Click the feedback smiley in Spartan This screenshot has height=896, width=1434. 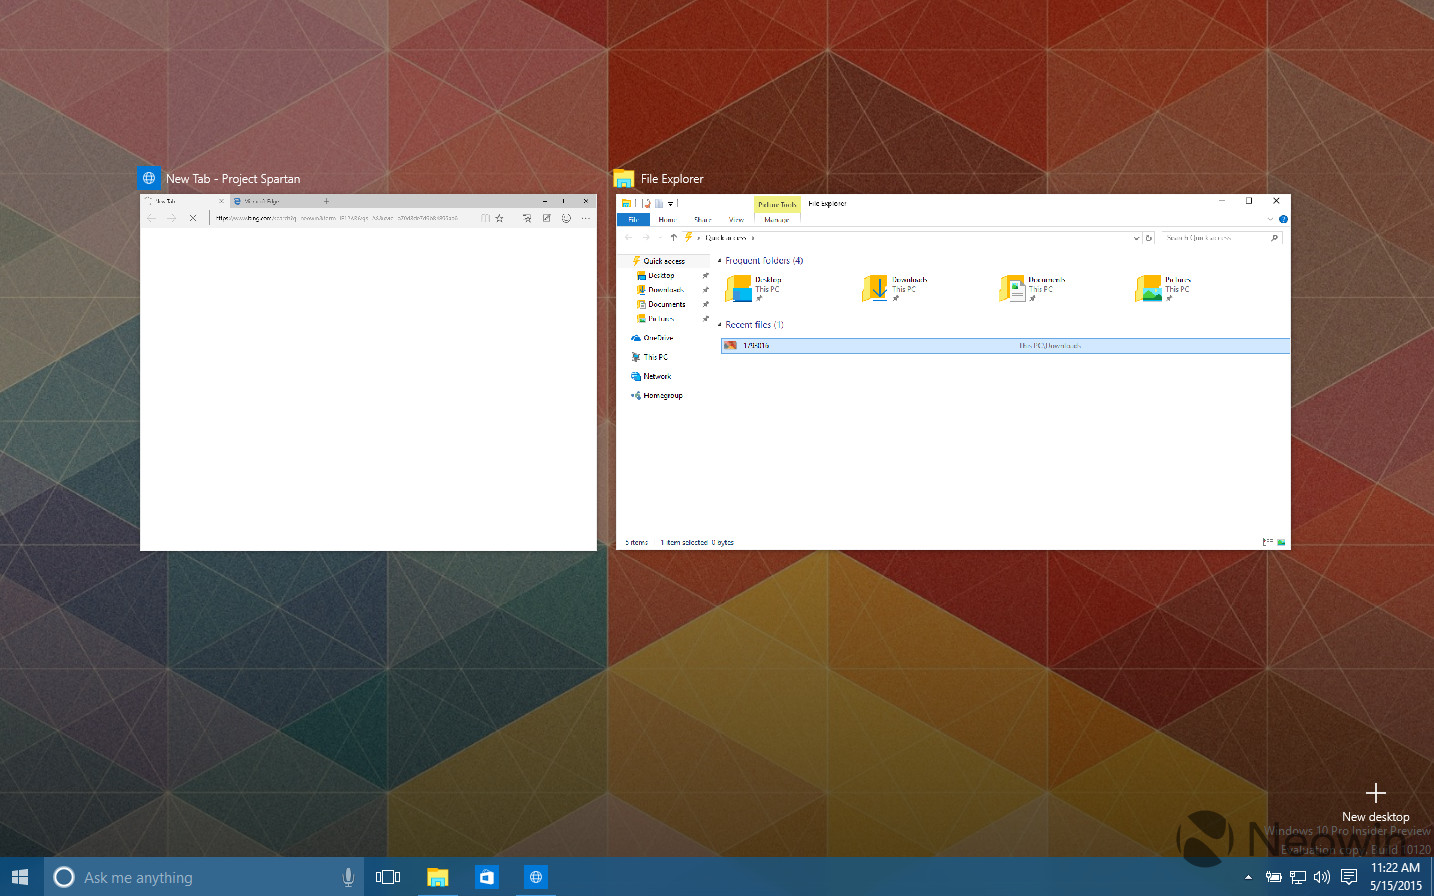(566, 218)
